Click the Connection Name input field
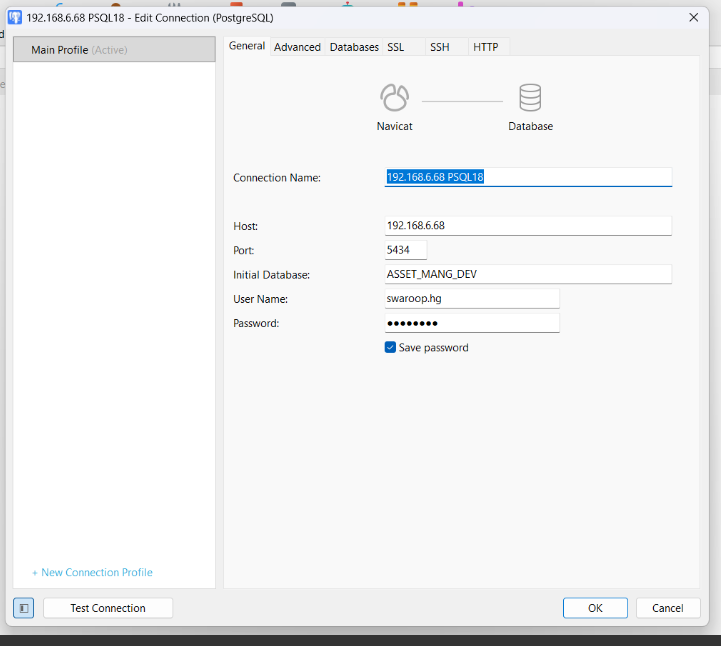Screen dimensions: 721x646 pyautogui.click(x=528, y=177)
